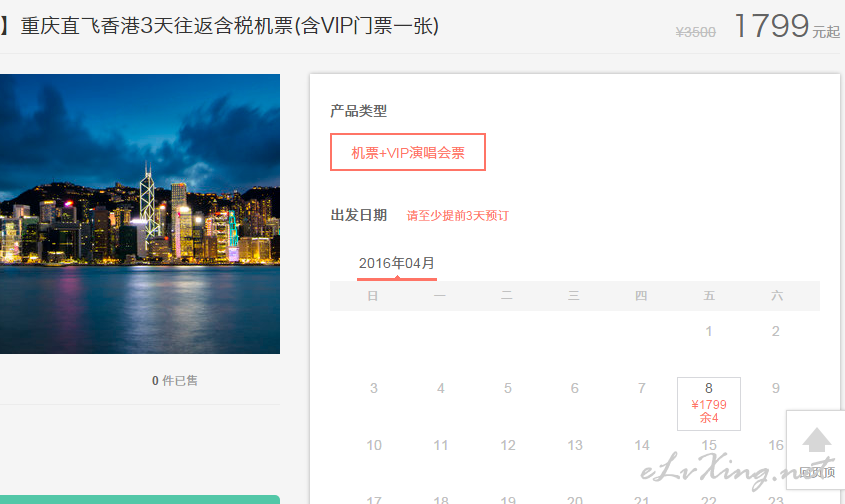The image size is (845, 504).
Task: Pick date 13 in the calendar
Action: 574,445
